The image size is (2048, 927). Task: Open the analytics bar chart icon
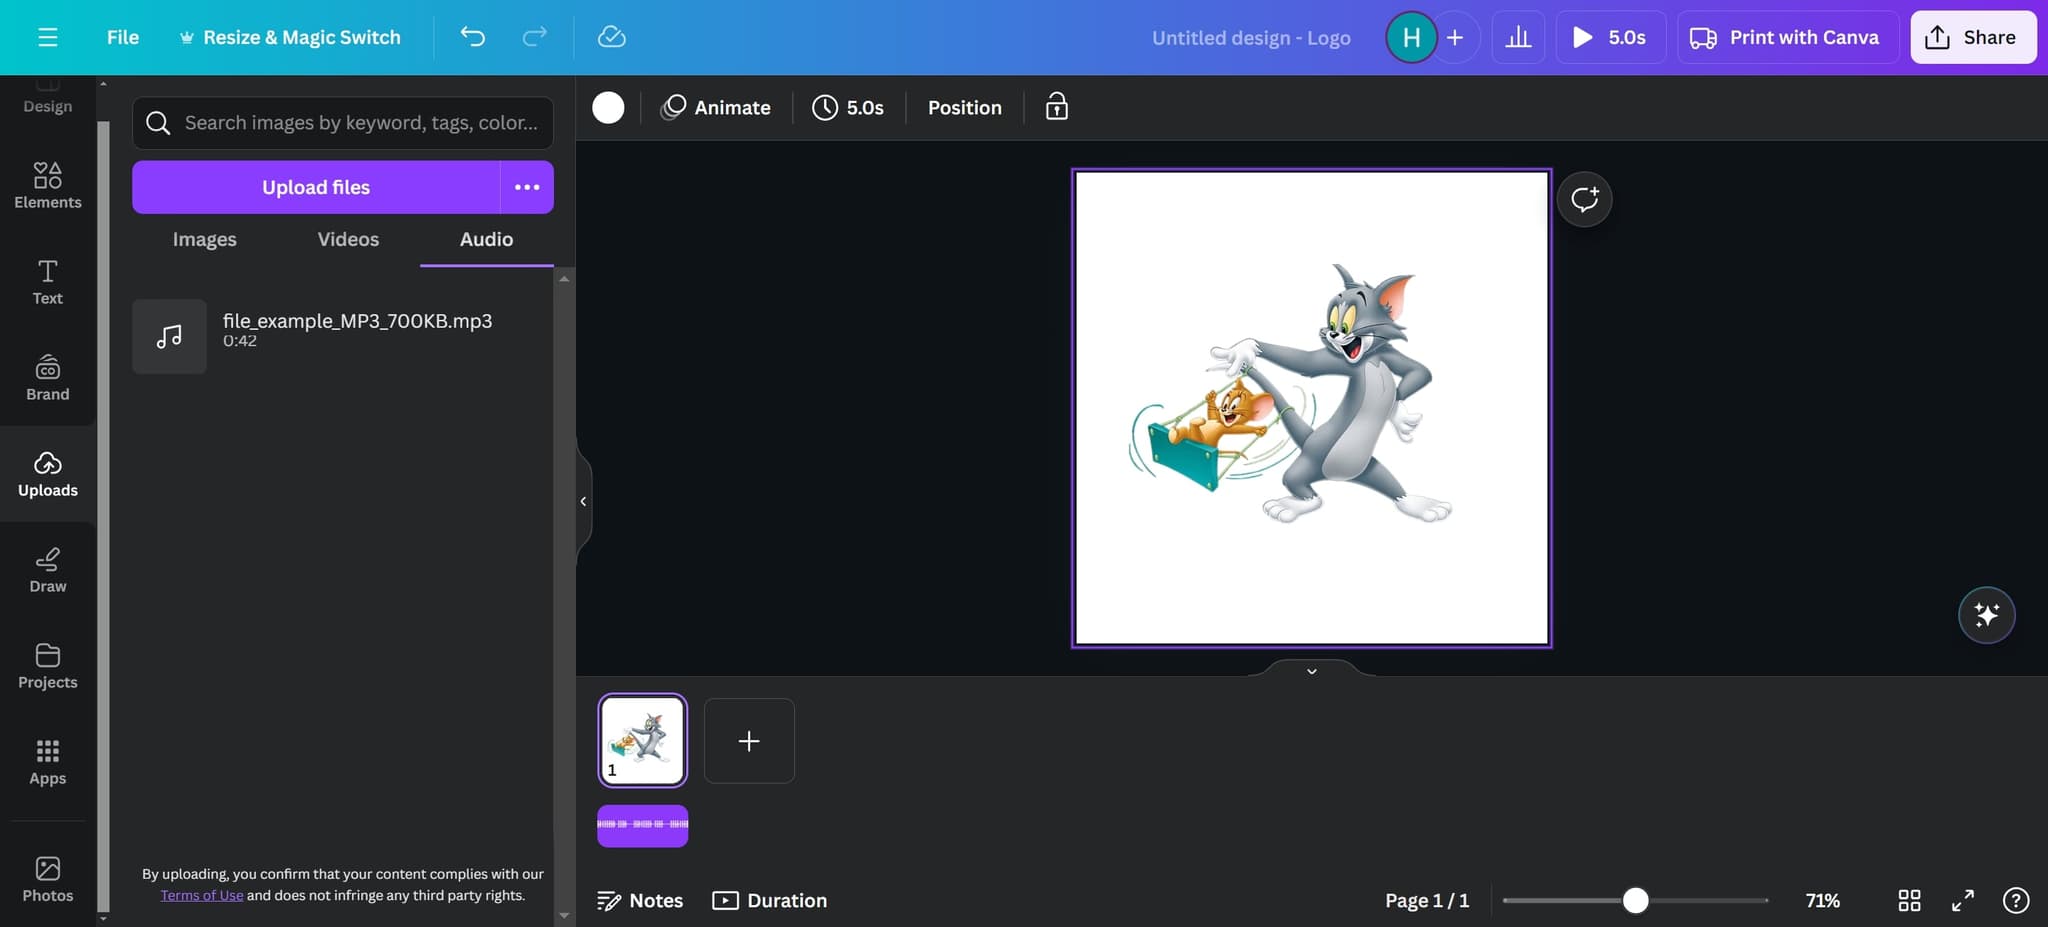(1518, 37)
